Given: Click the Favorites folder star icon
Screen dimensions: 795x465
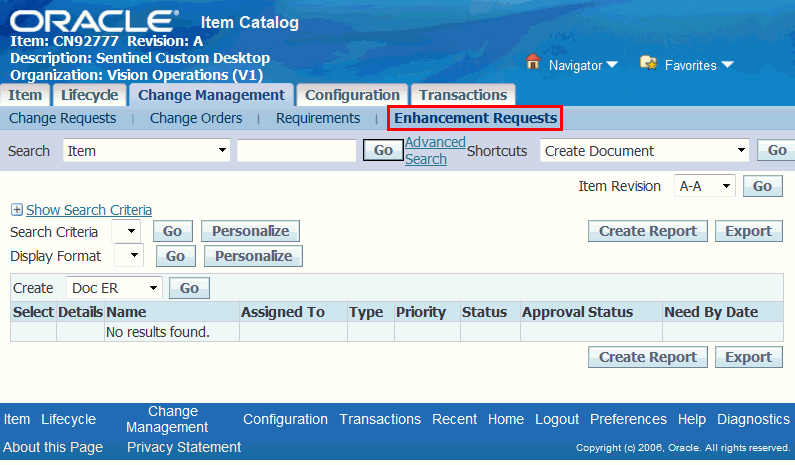Looking at the screenshot, I should coord(648,63).
